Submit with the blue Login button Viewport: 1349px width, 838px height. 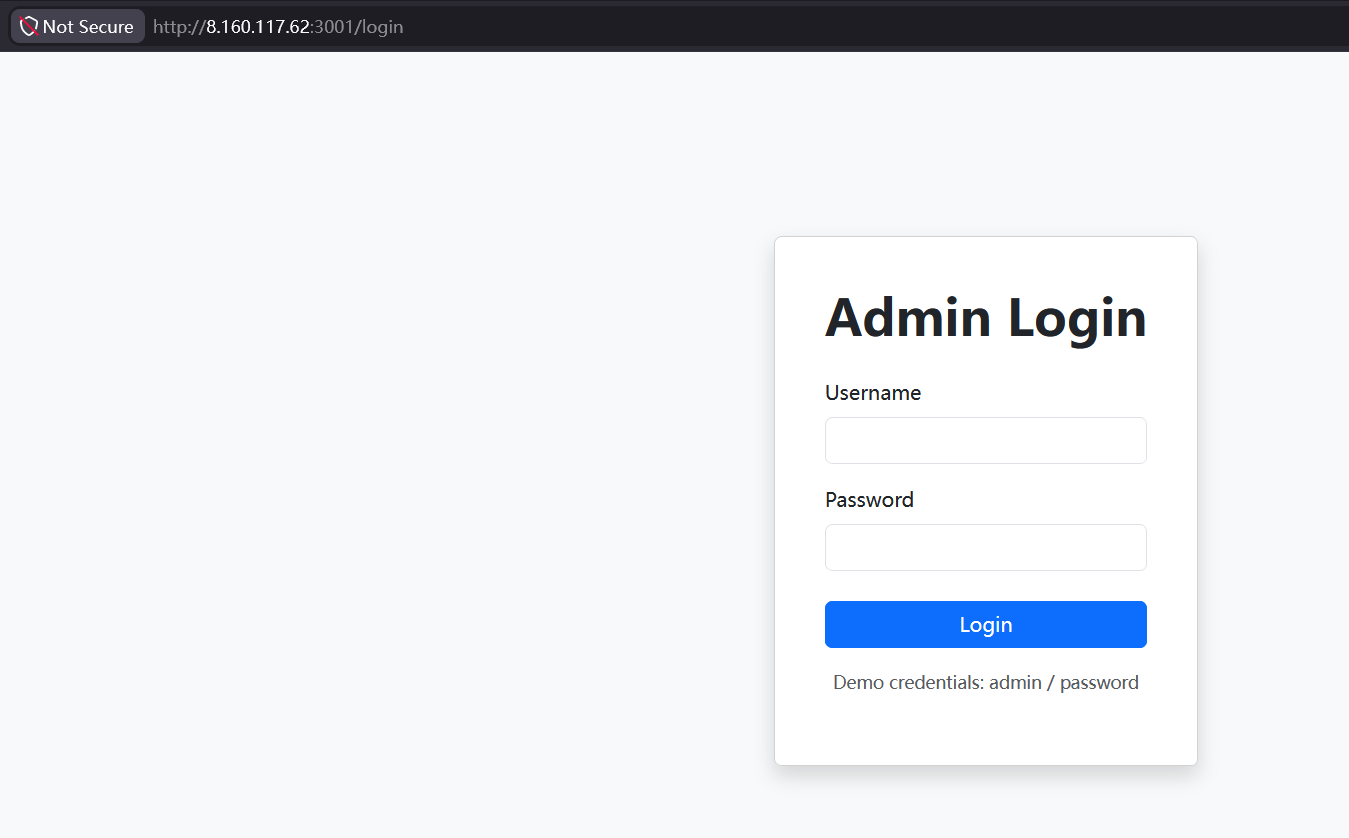[x=985, y=624]
